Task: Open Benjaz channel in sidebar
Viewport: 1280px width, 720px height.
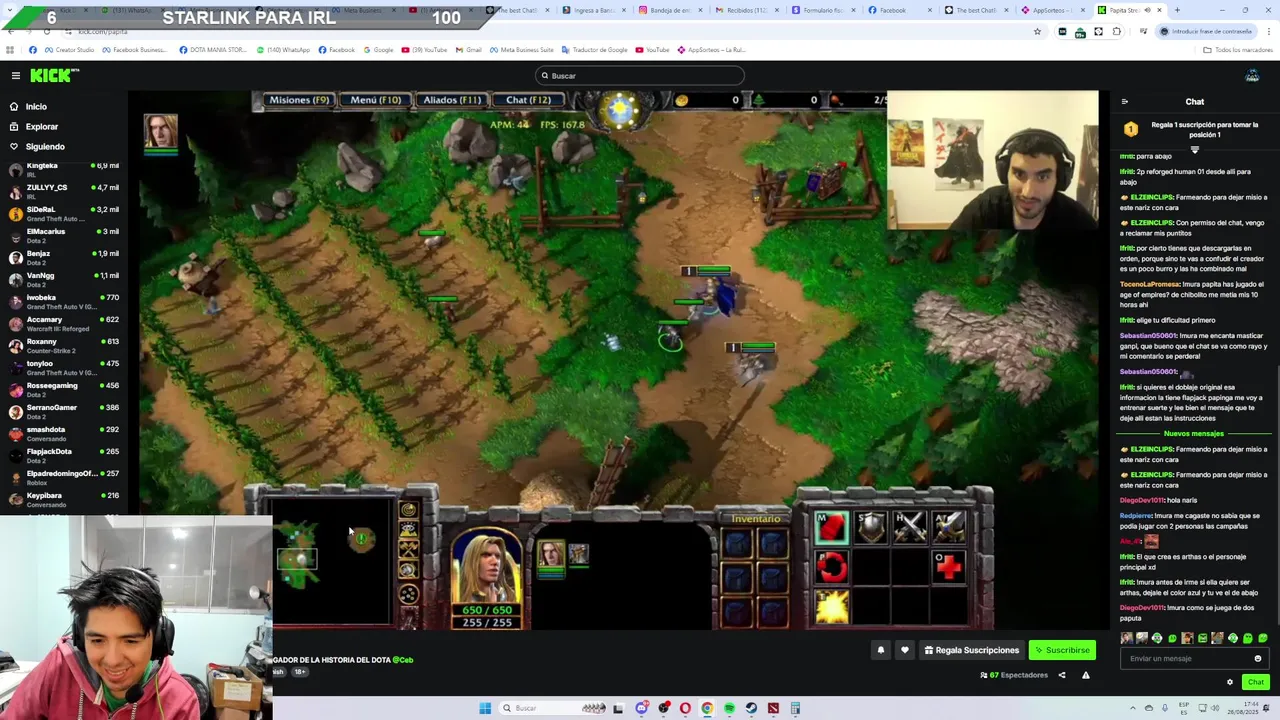Action: (64, 257)
